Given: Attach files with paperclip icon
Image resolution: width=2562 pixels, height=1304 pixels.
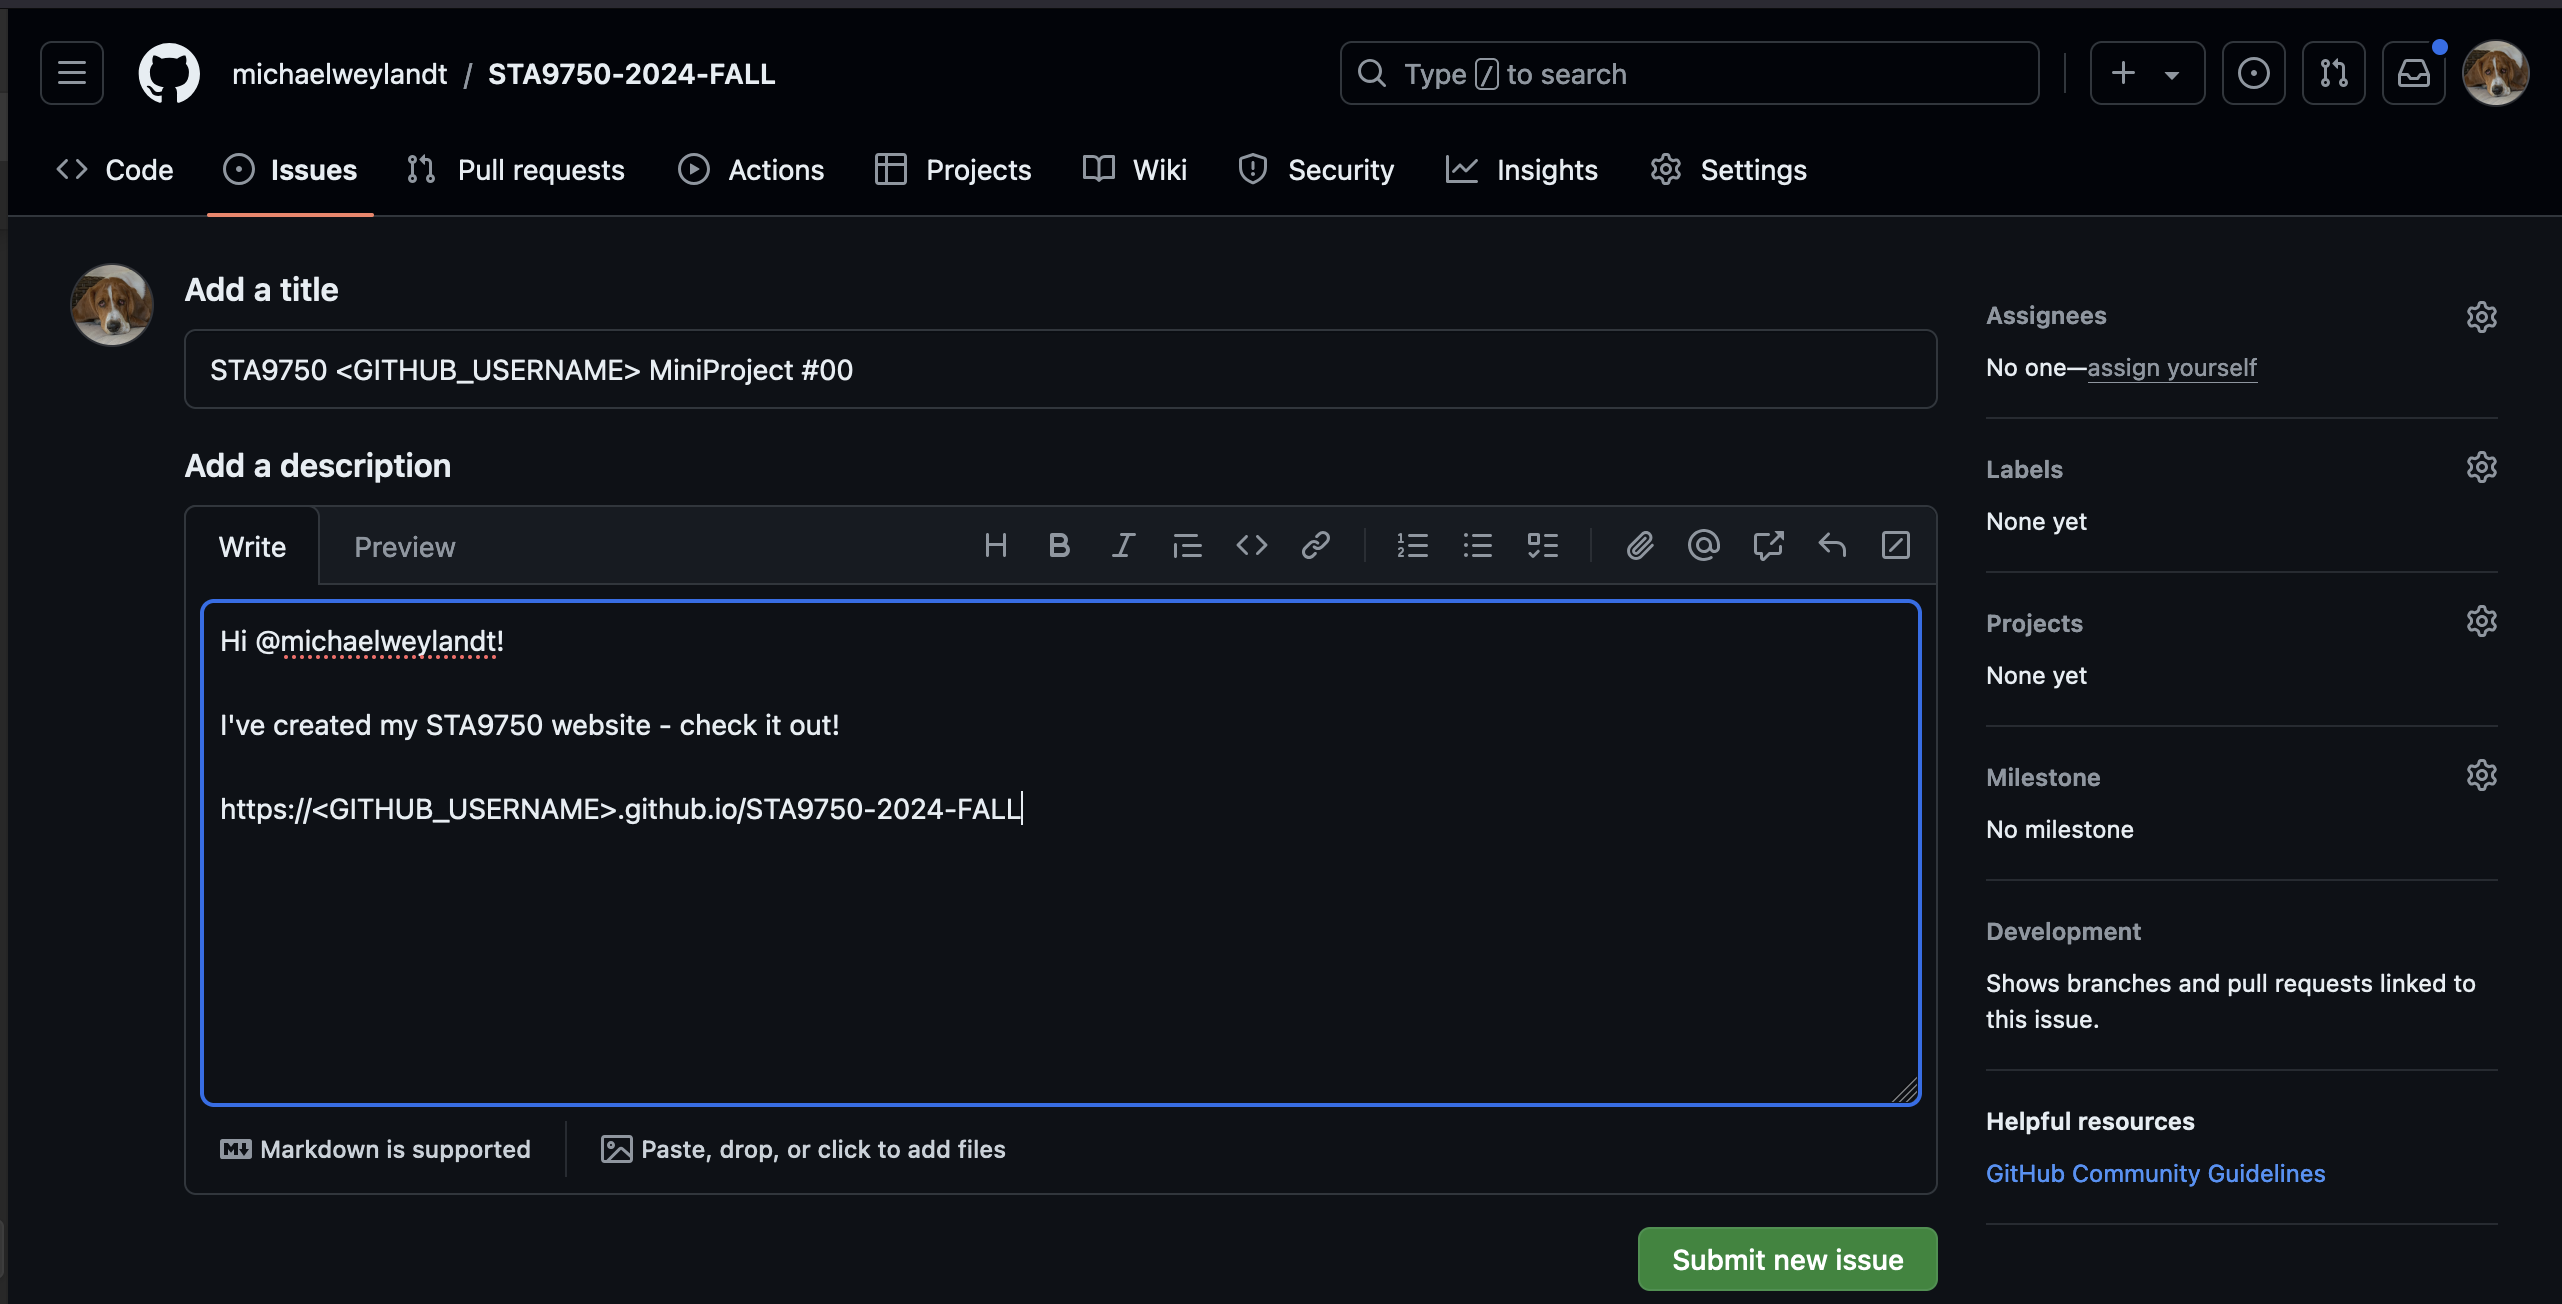Looking at the screenshot, I should 1639,546.
